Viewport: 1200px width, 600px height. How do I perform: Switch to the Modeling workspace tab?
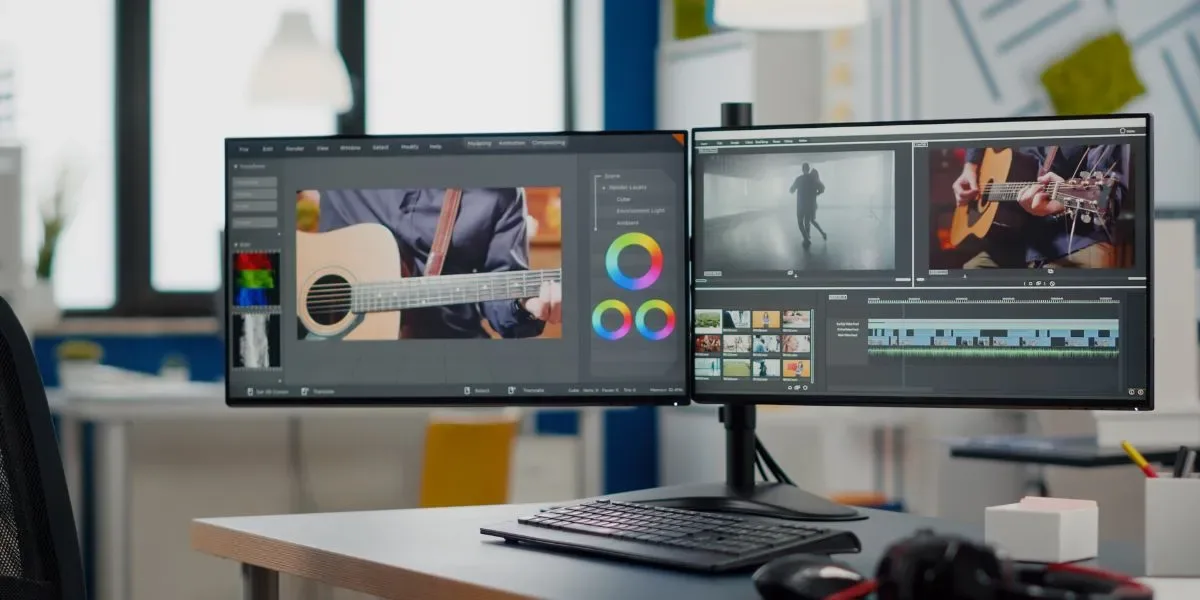[479, 144]
